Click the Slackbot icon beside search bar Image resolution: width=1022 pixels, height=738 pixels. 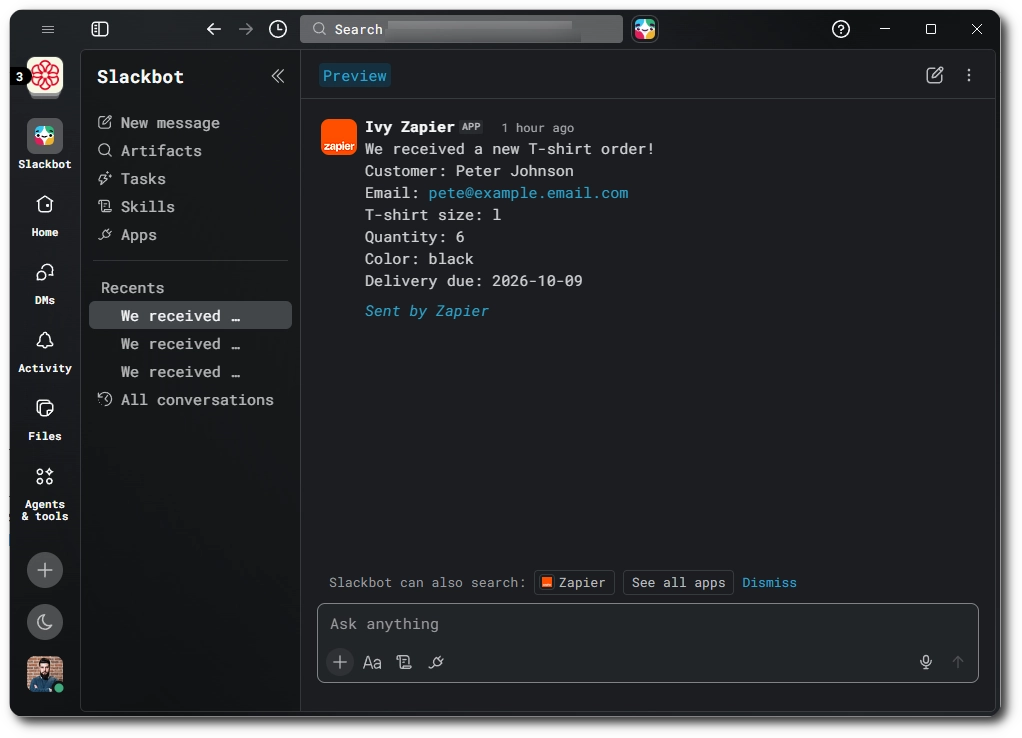[x=645, y=29]
